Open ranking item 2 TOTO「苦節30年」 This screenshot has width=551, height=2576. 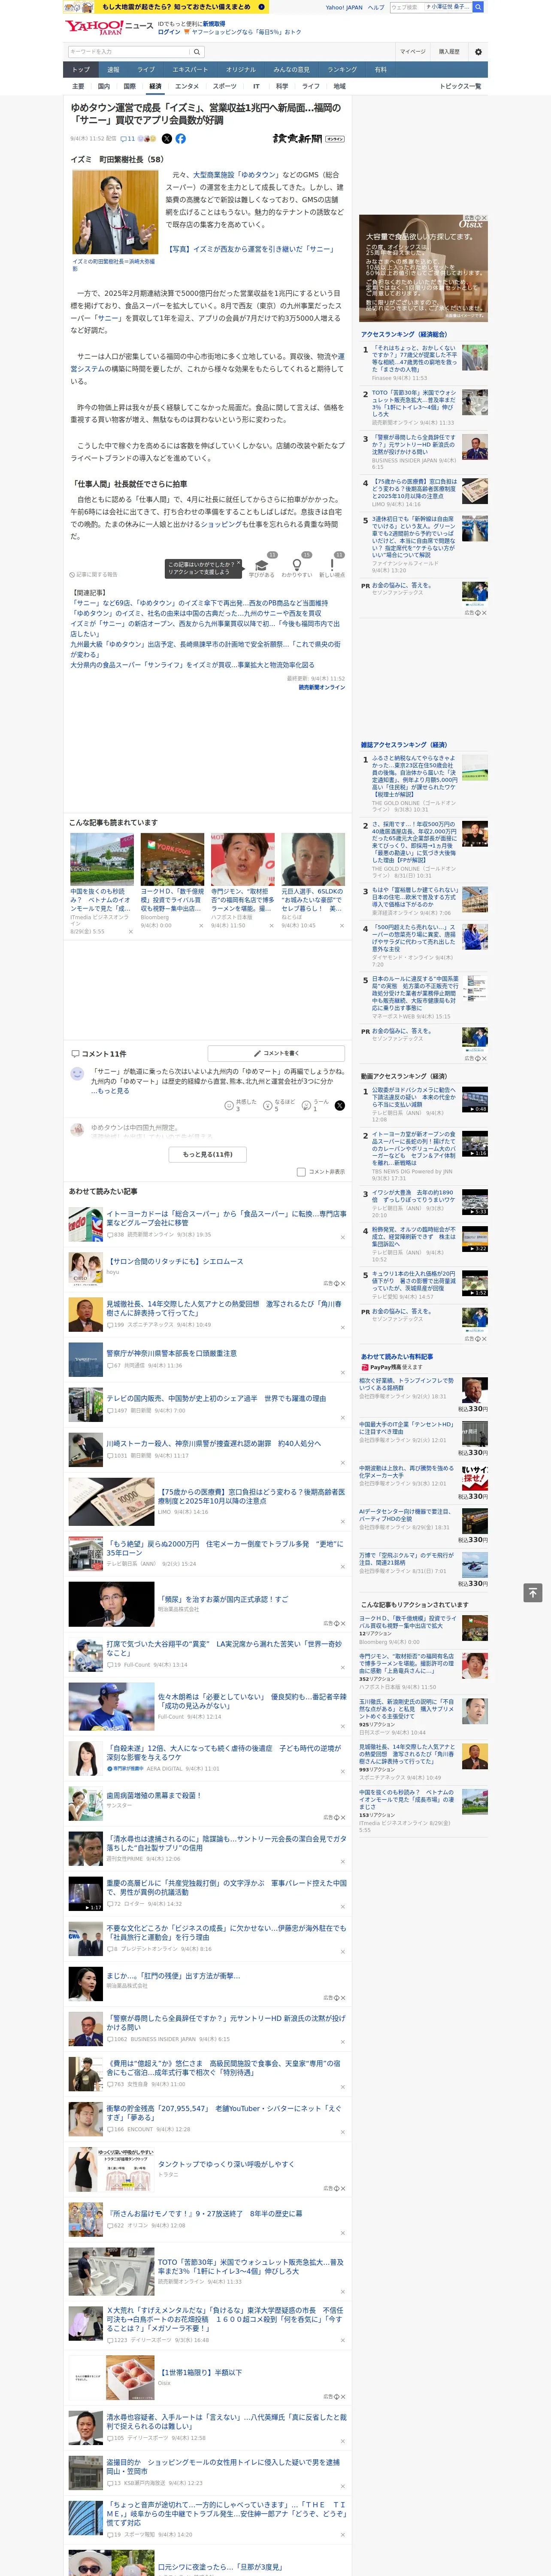click(414, 403)
